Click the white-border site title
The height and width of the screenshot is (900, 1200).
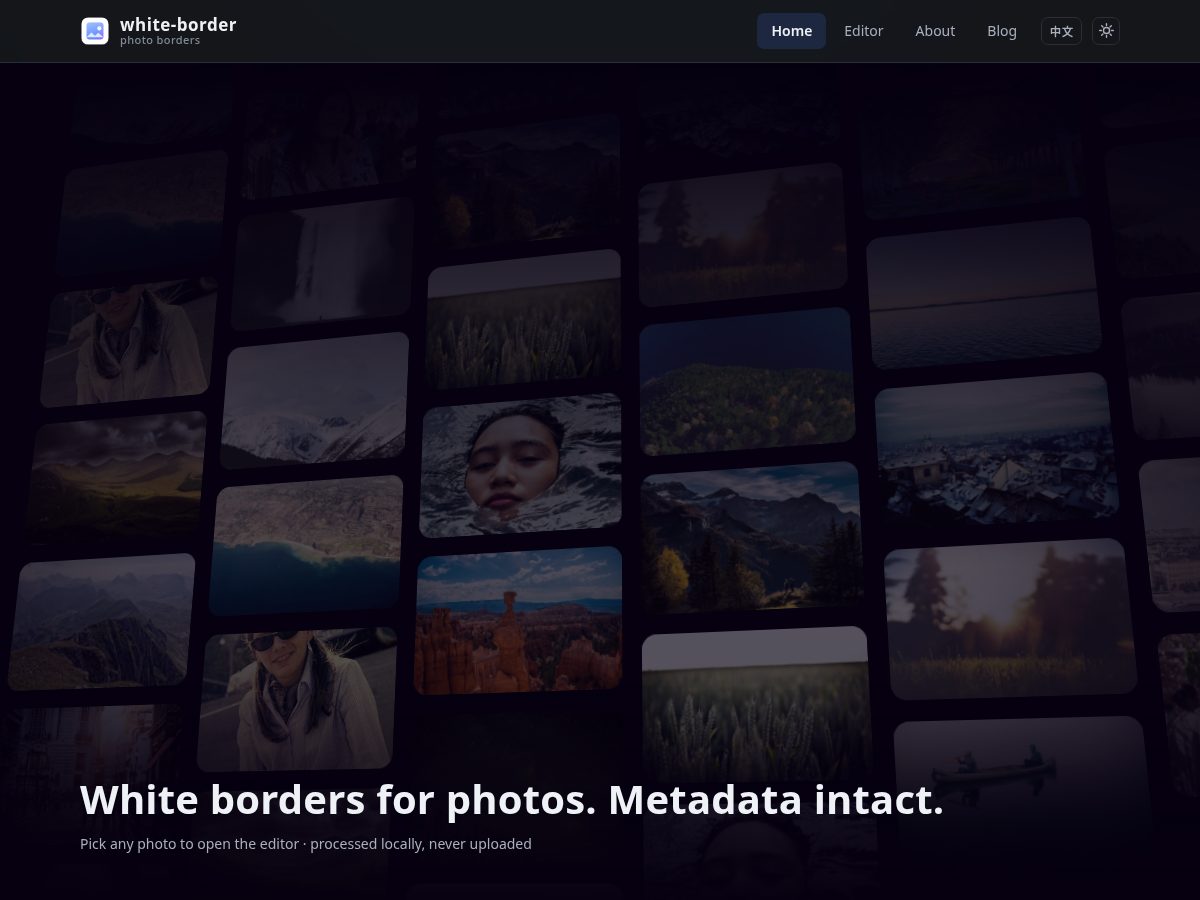click(178, 24)
